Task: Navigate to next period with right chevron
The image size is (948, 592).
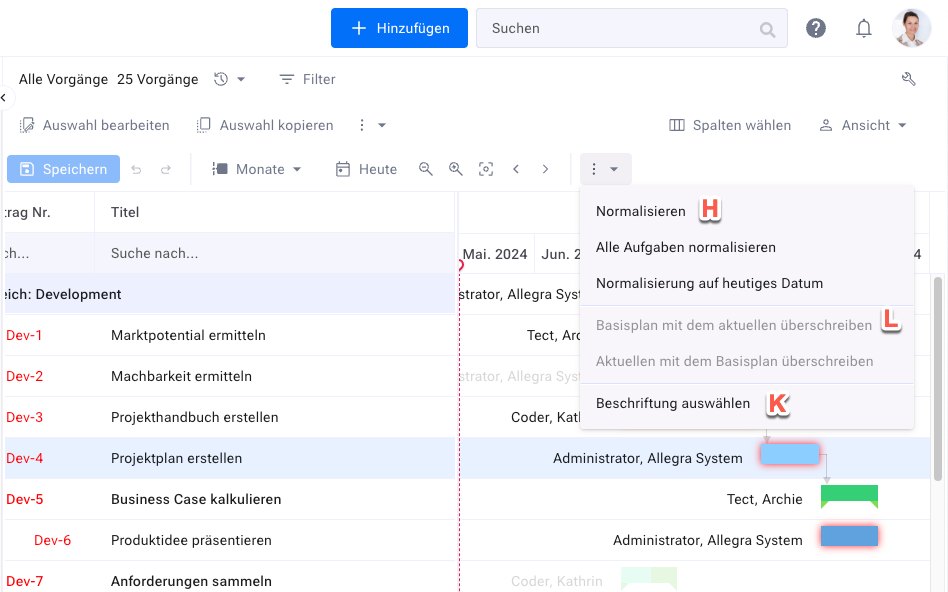Action: 545,169
